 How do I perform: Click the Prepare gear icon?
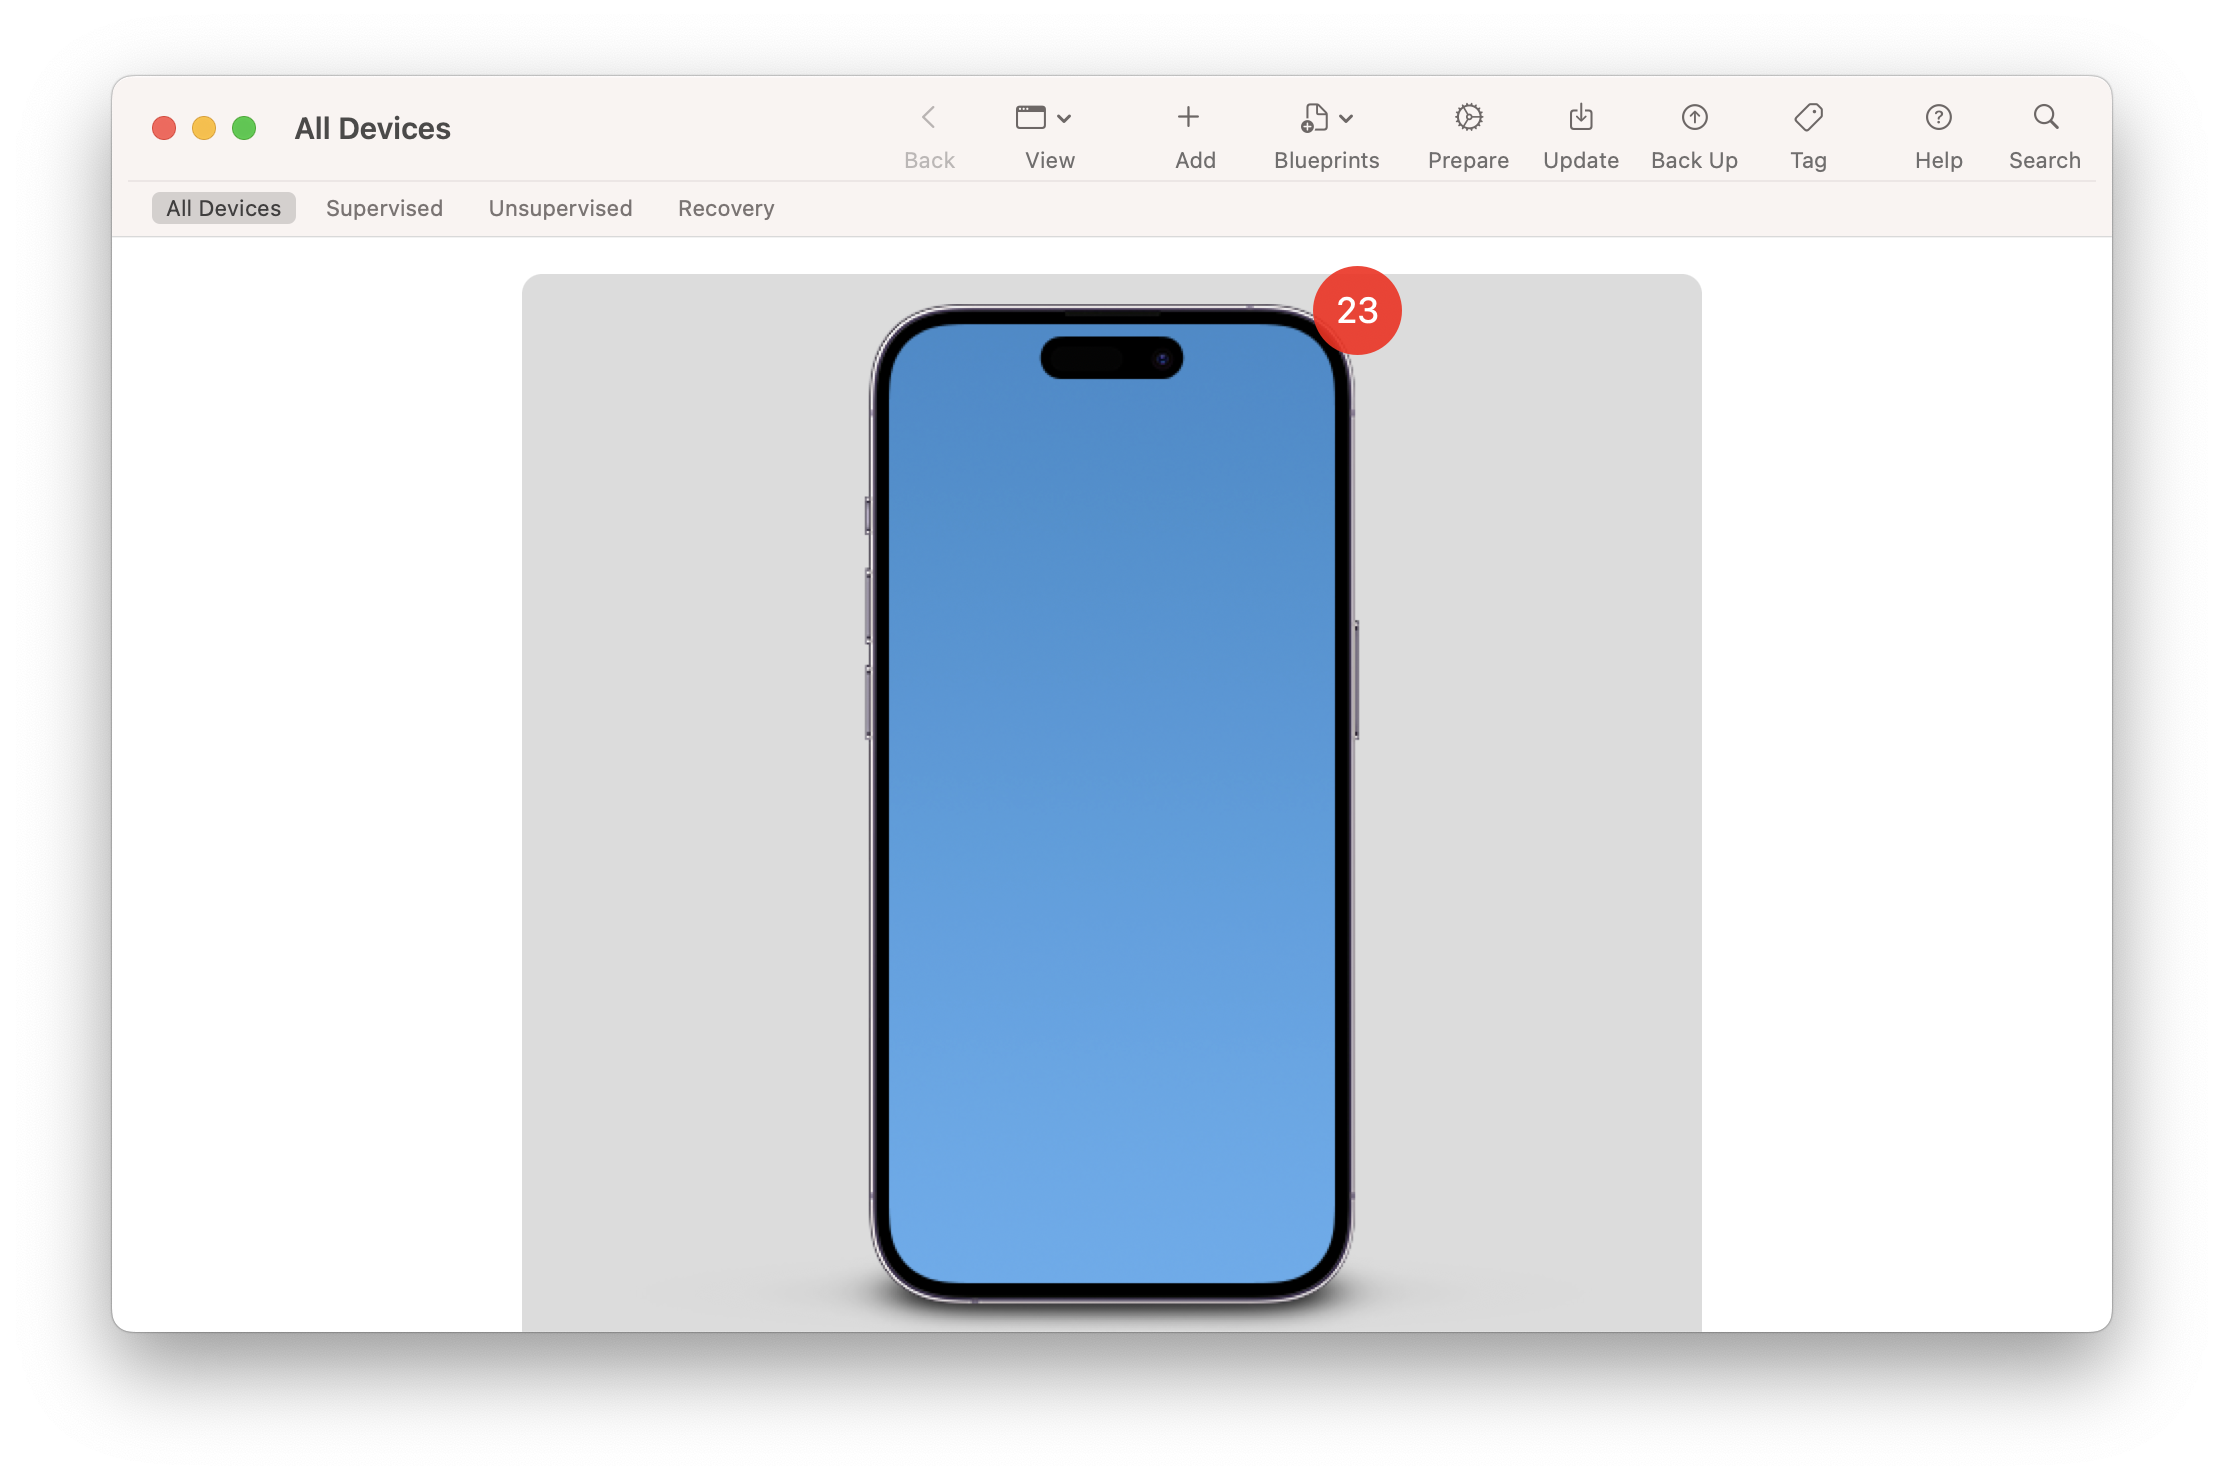point(1468,118)
